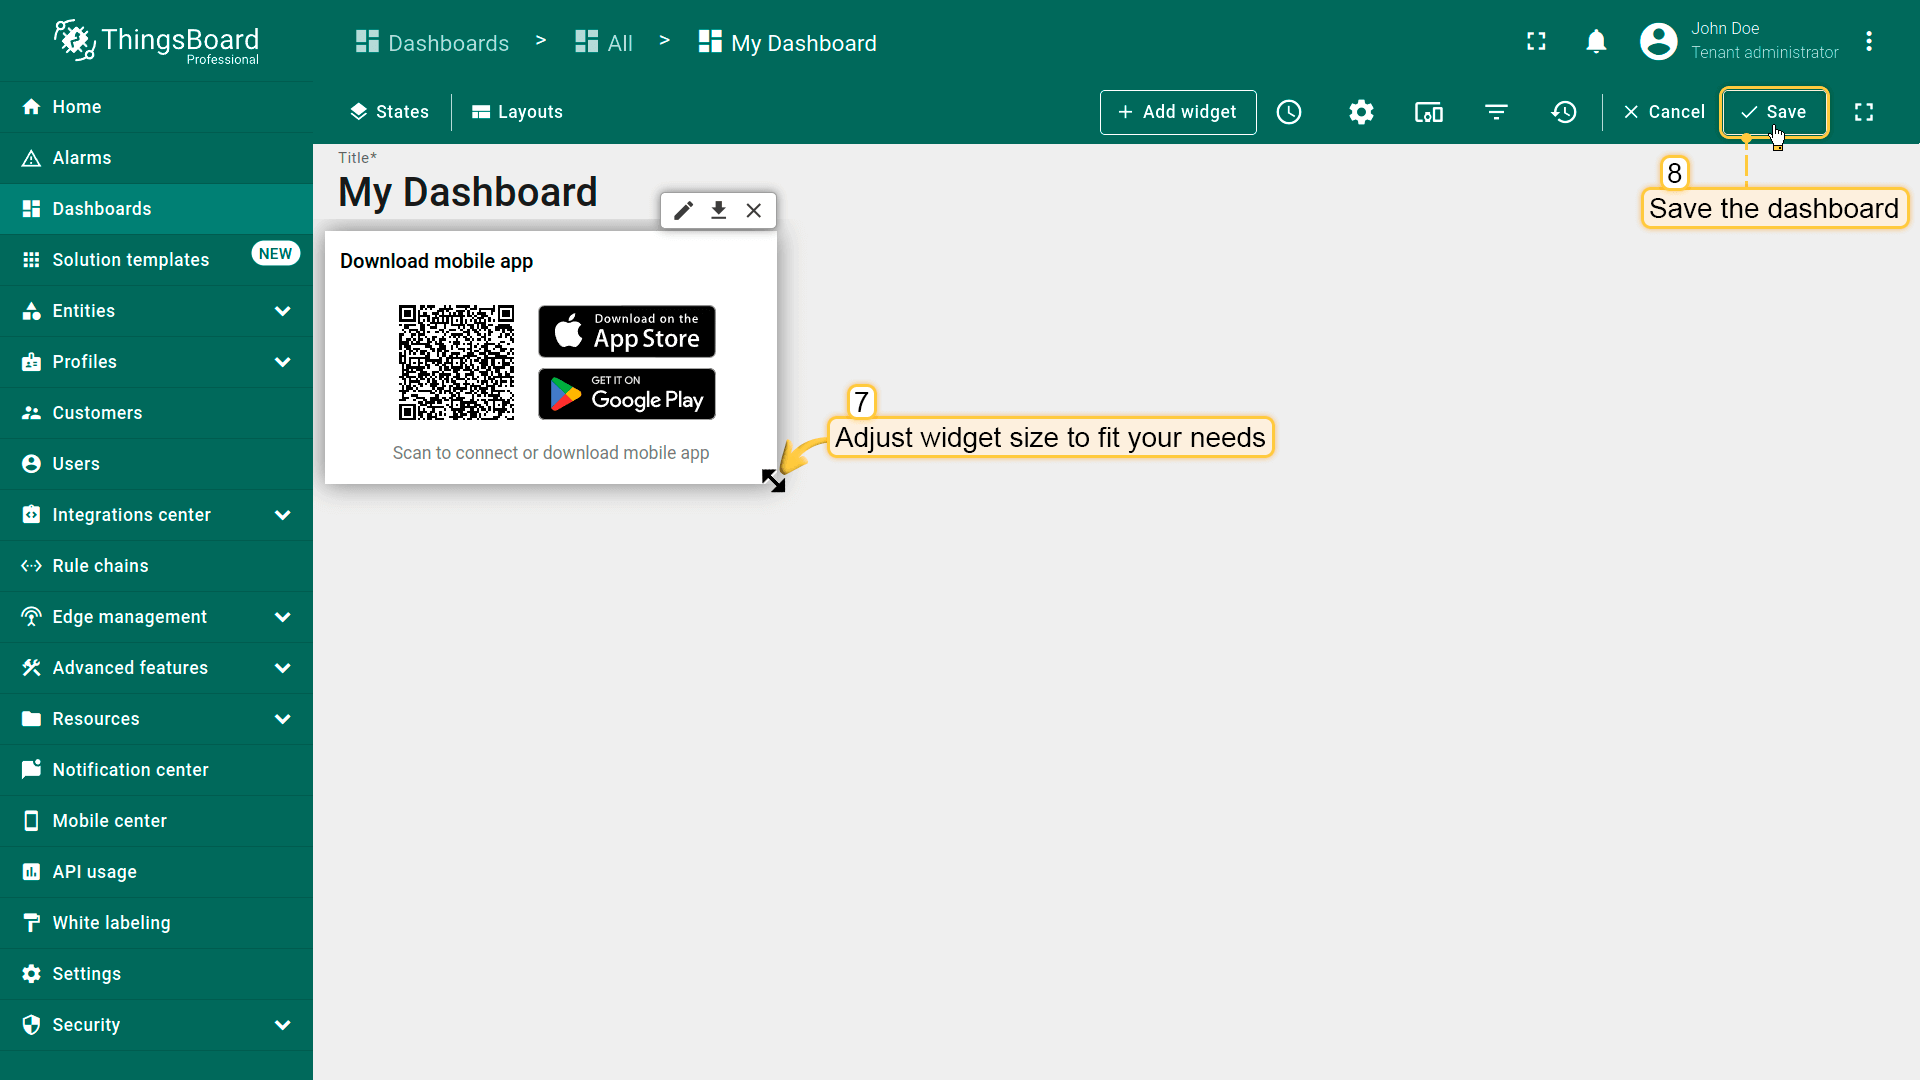Click the Google Play badge
Viewport: 1920px width, 1080px height.
[x=627, y=394]
